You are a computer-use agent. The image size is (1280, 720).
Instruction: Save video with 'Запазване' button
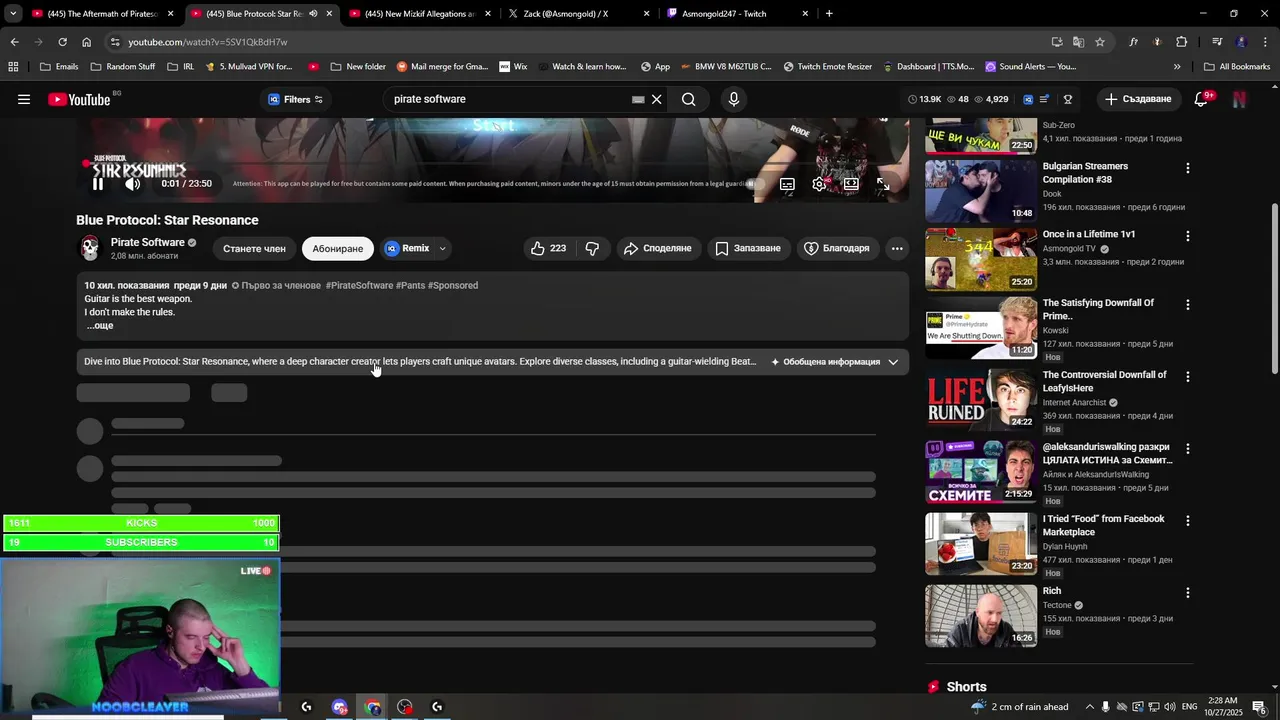(x=747, y=248)
